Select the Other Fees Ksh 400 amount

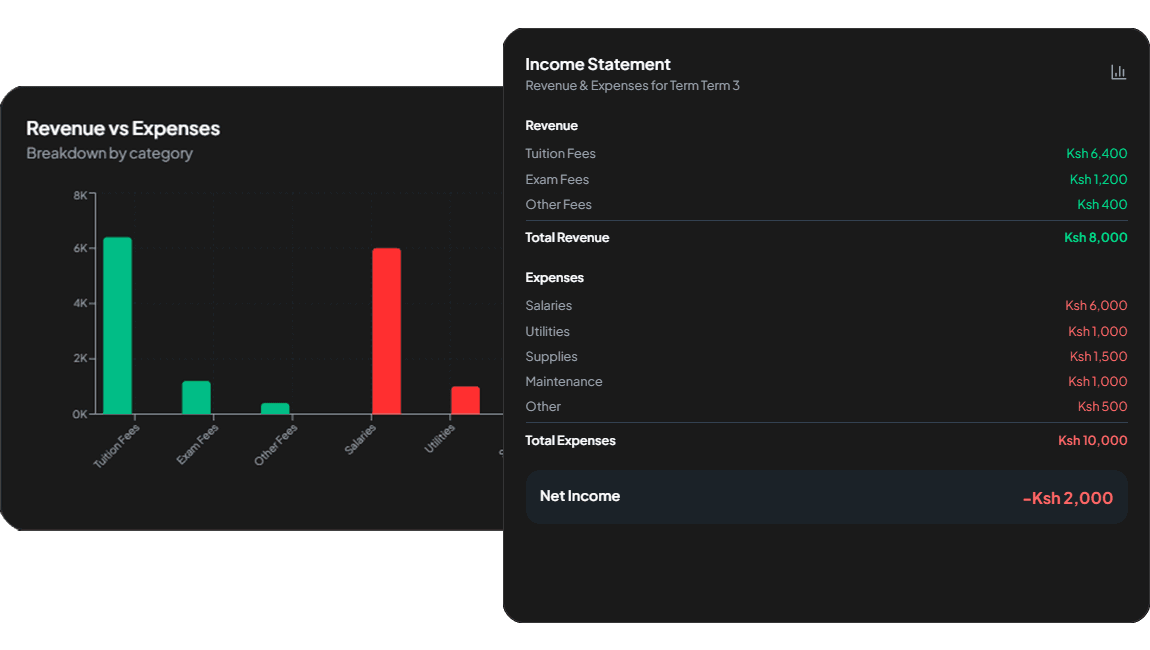point(1102,205)
